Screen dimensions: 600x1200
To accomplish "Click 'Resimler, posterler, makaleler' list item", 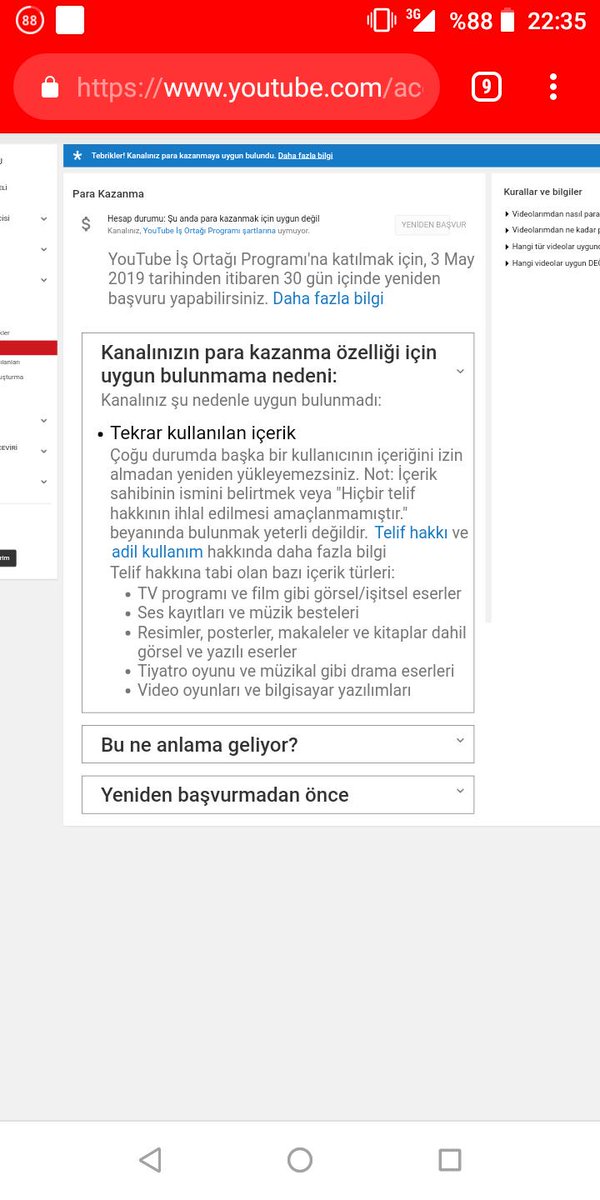I will 301,641.
